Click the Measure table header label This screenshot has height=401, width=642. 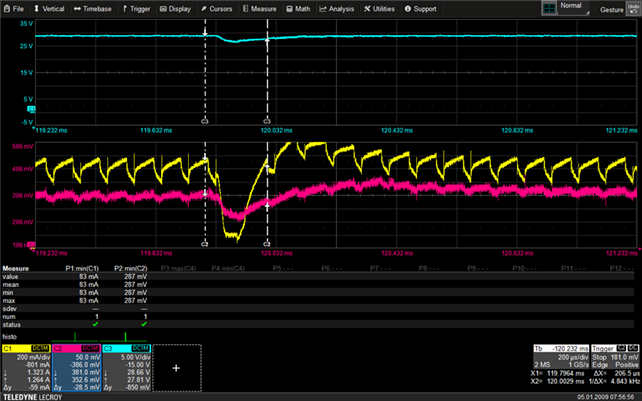point(16,269)
